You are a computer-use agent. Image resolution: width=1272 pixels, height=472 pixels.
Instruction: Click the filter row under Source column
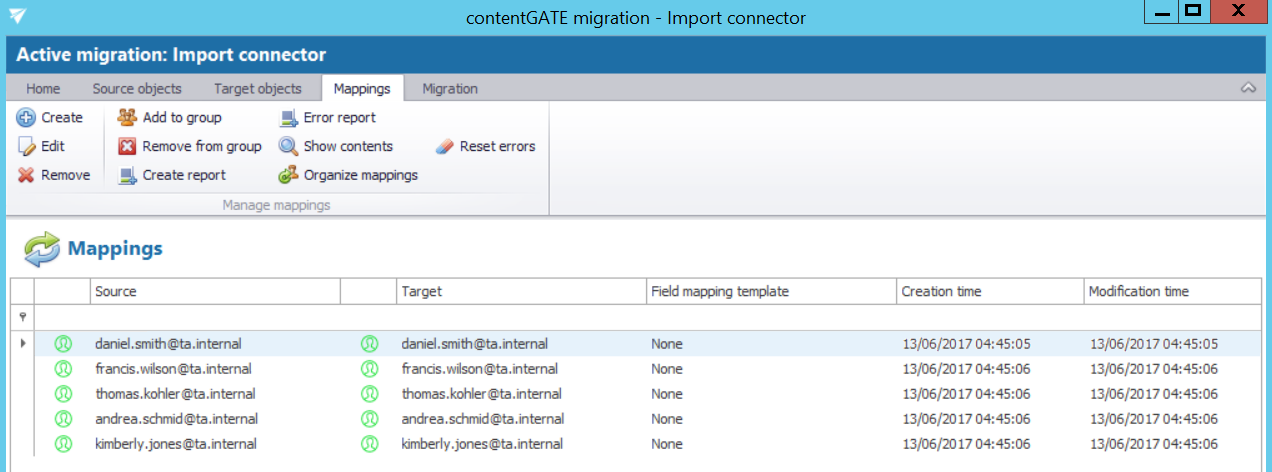tap(214, 317)
